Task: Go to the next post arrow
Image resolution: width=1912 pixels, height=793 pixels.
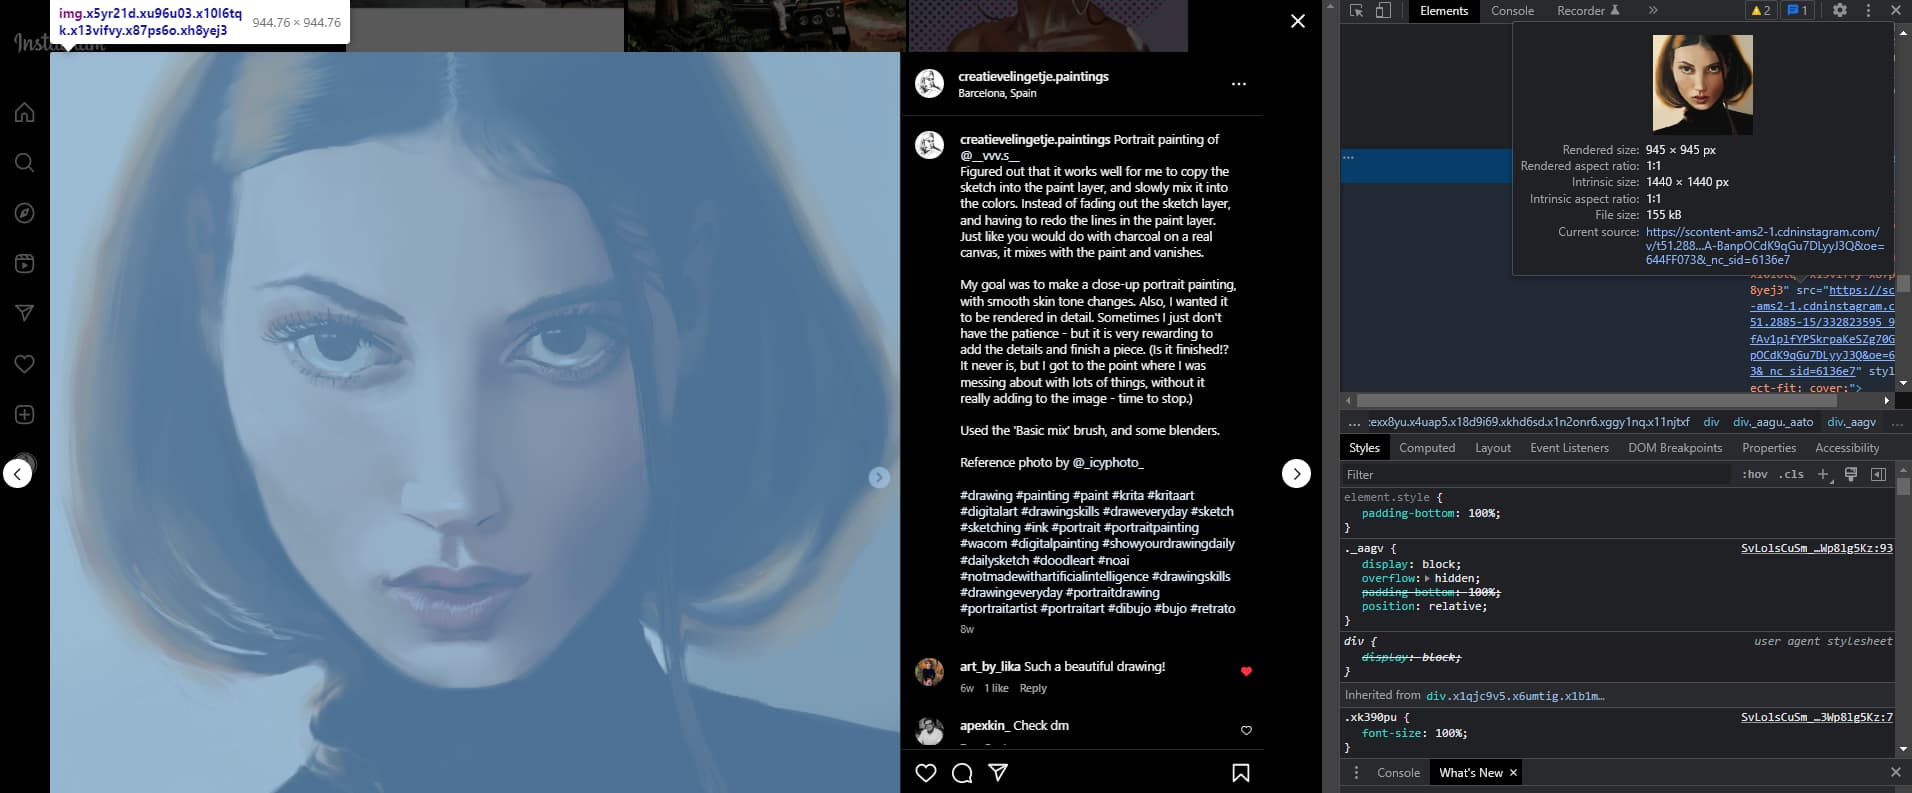Action: tap(1296, 473)
